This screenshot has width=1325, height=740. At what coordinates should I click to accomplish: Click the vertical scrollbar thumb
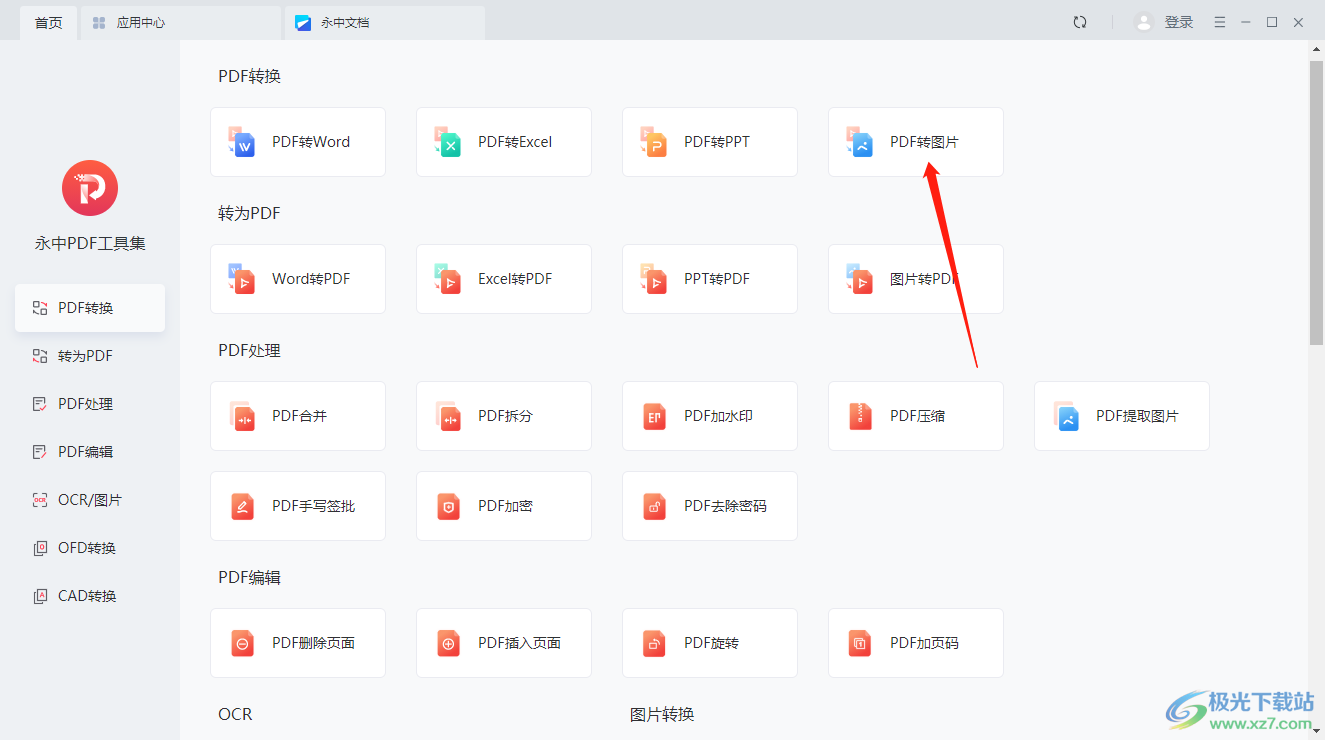click(1316, 203)
